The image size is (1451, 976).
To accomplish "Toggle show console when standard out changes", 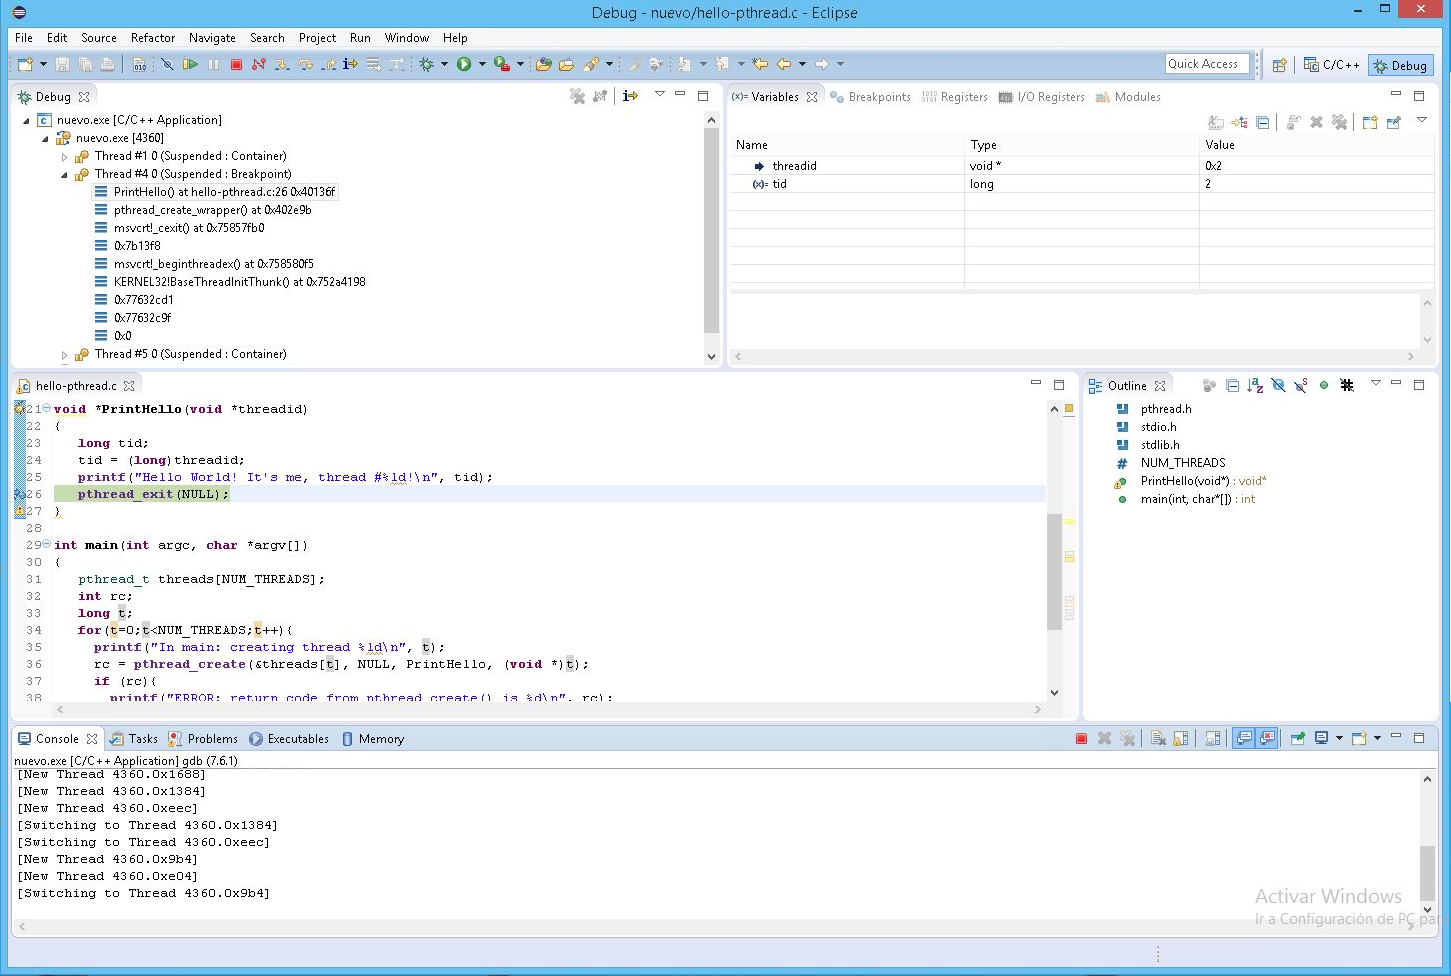I will [x=1244, y=739].
